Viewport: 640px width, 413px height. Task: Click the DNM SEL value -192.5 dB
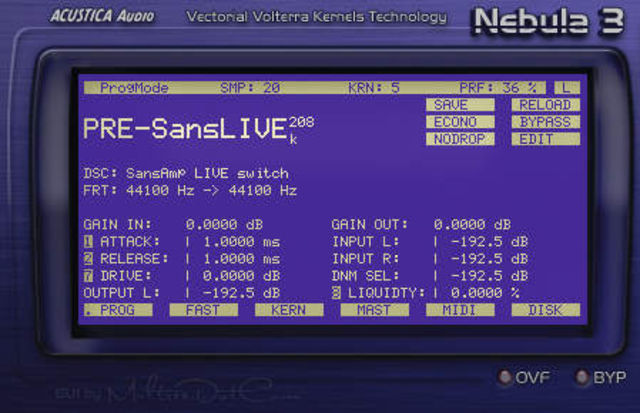489,276
